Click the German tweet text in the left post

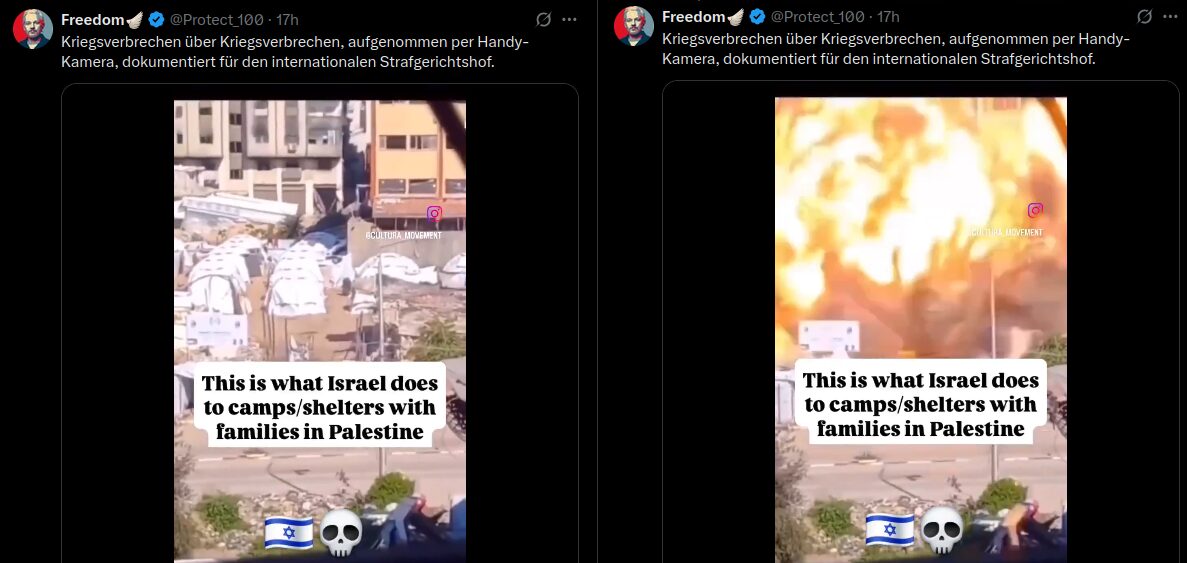pos(294,51)
